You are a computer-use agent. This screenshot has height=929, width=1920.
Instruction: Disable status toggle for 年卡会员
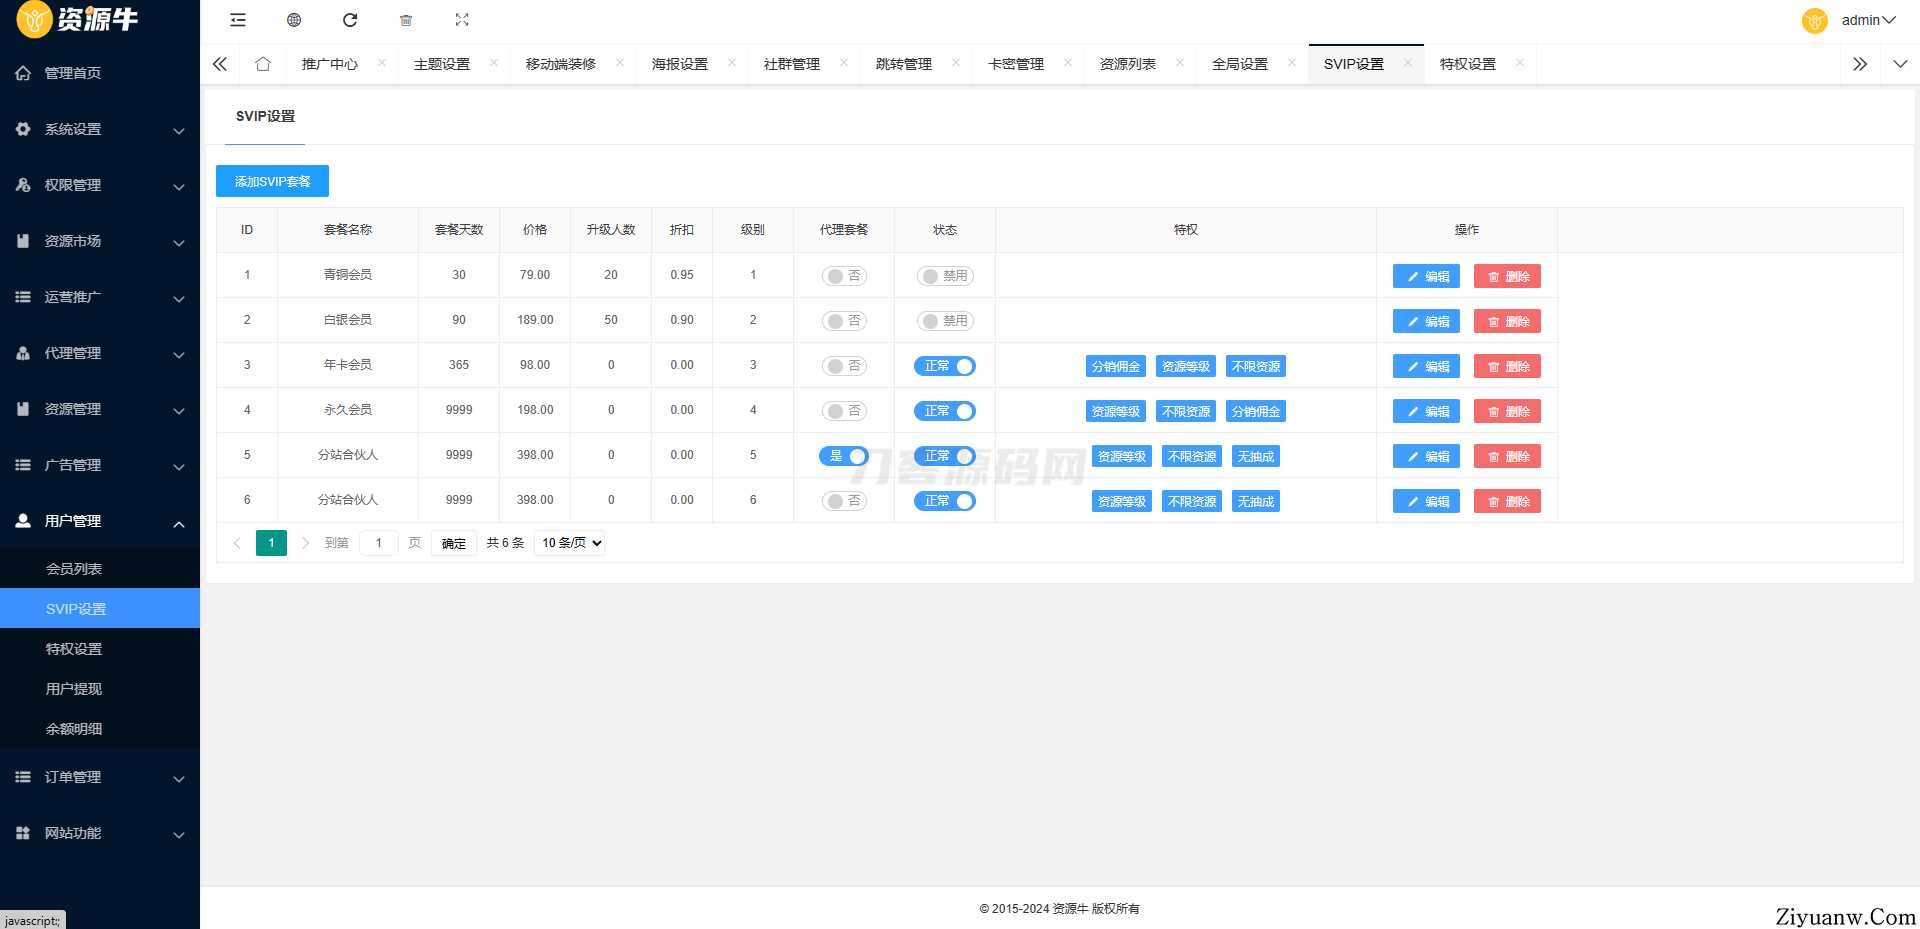[x=944, y=366]
